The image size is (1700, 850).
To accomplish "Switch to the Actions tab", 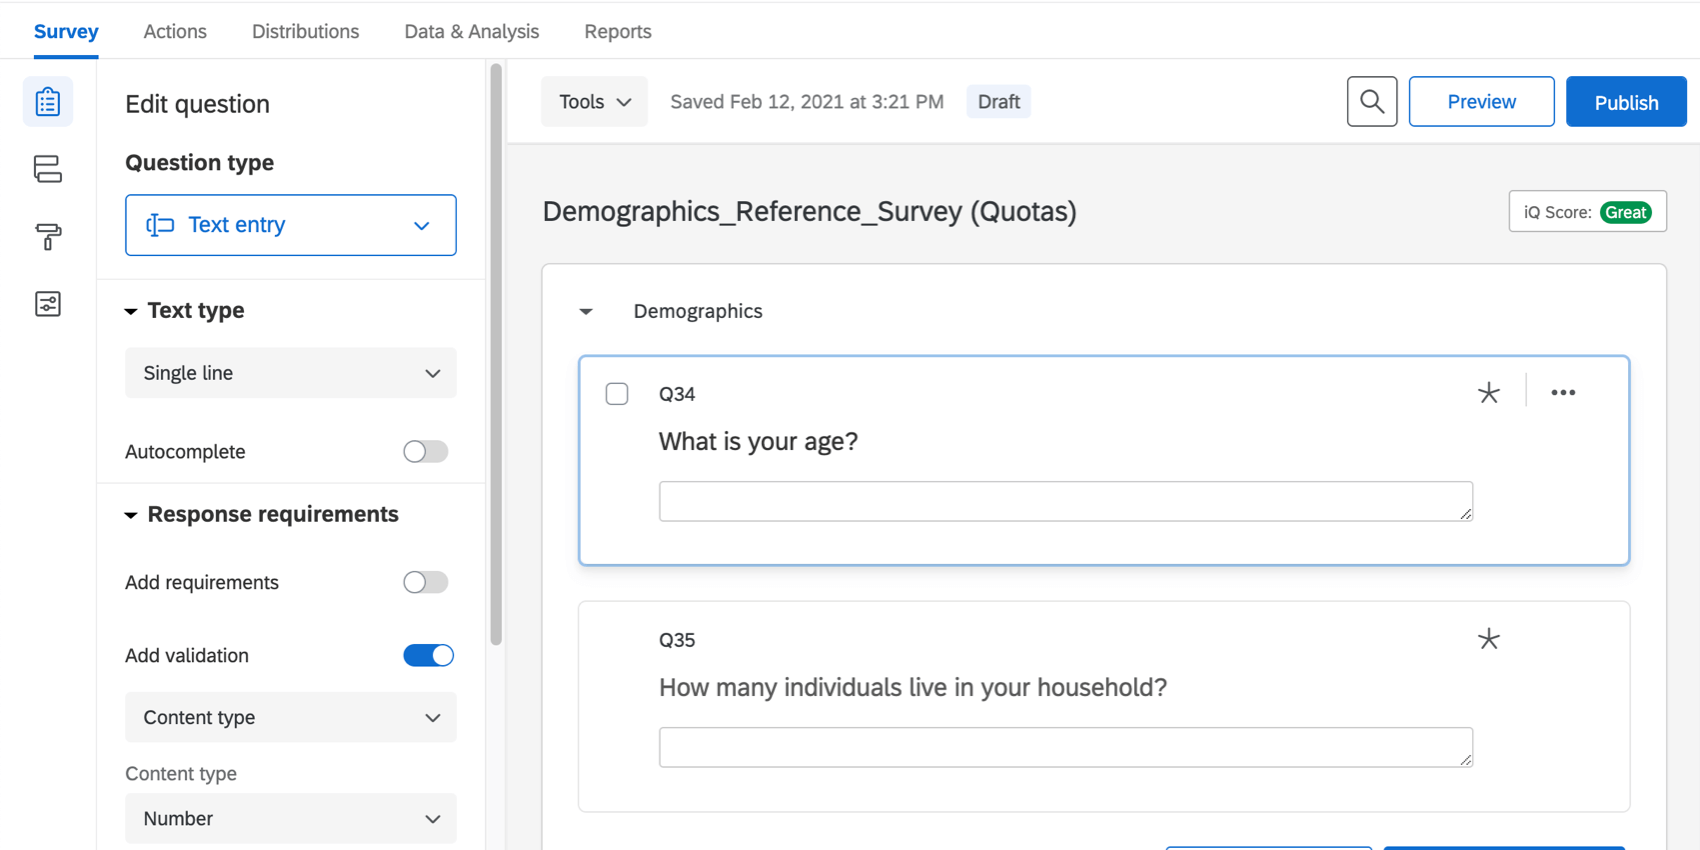I will pyautogui.click(x=175, y=32).
